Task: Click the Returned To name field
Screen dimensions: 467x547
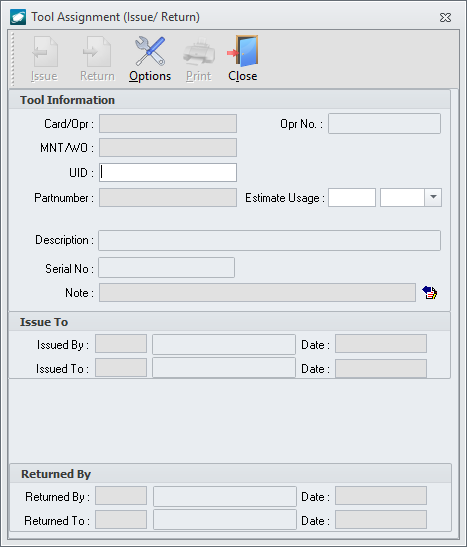Action: 225,520
